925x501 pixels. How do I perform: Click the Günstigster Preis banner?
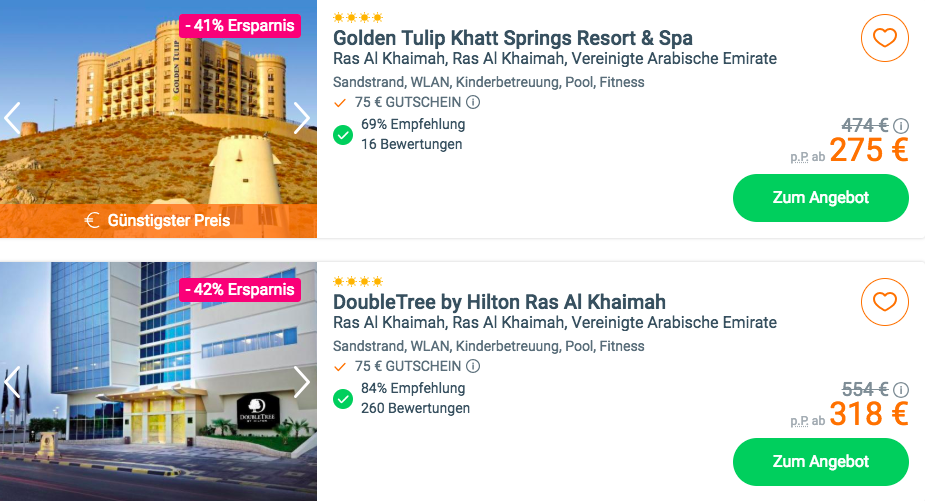(158, 221)
